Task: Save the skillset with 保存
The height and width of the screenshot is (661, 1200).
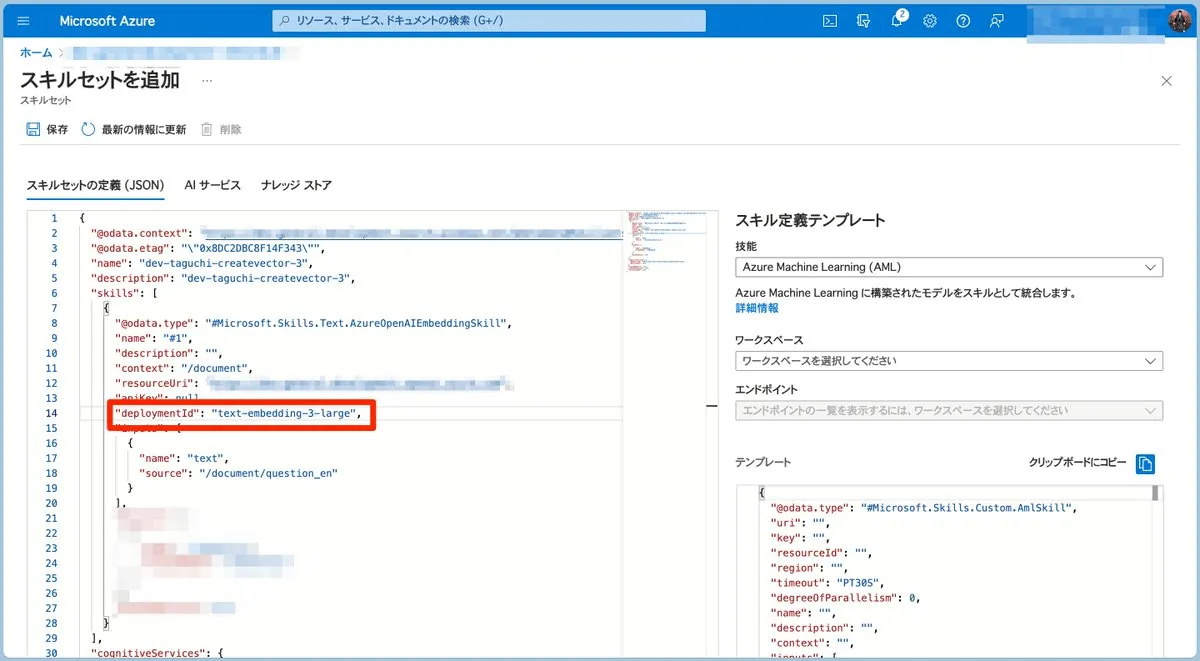Action: pyautogui.click(x=47, y=129)
